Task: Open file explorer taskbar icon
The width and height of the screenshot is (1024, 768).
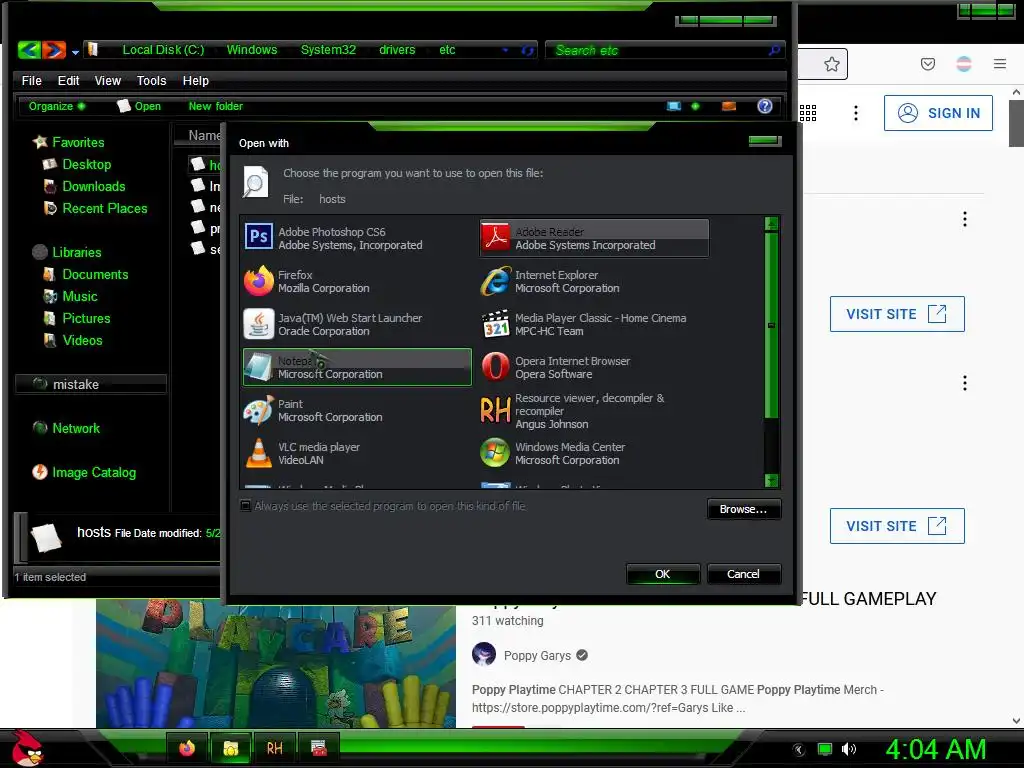Action: (231, 748)
